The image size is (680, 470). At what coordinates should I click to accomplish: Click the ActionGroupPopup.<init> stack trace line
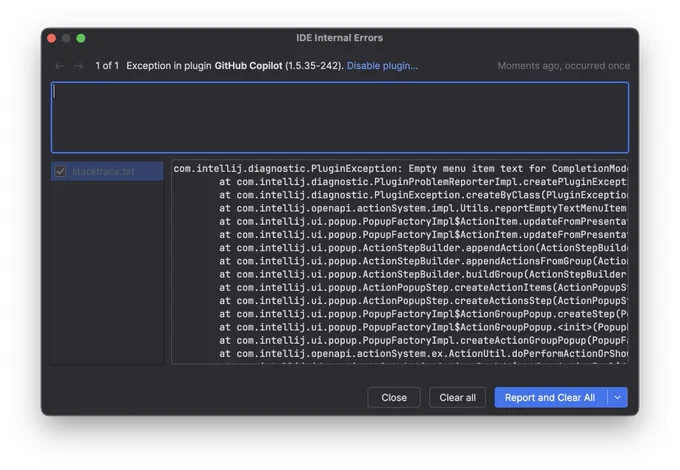423,327
